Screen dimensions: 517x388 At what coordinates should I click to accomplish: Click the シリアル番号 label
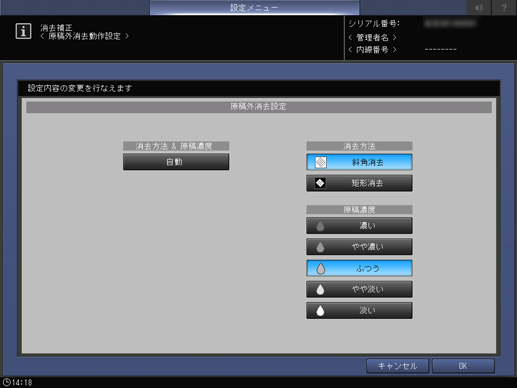coord(374,24)
